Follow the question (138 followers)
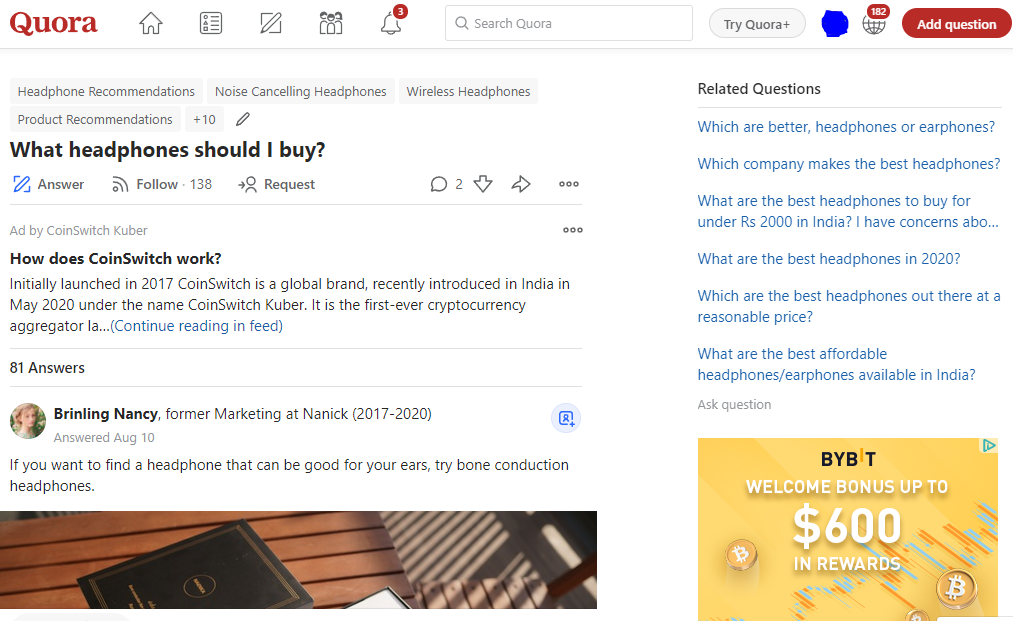The image size is (1013, 621). (x=162, y=184)
